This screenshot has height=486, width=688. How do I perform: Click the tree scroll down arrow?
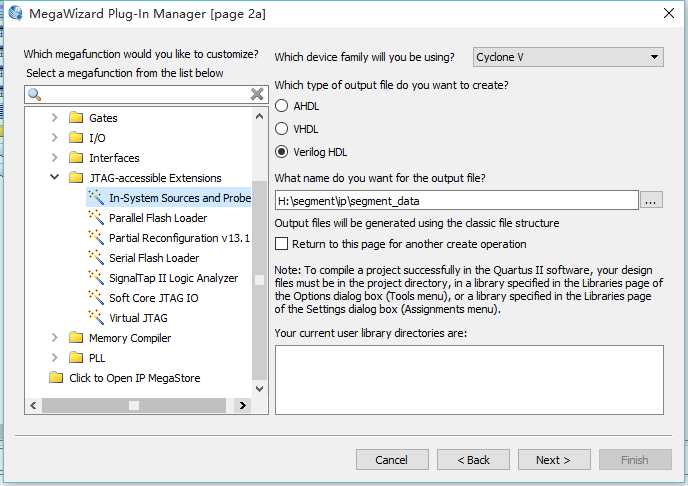(x=259, y=389)
